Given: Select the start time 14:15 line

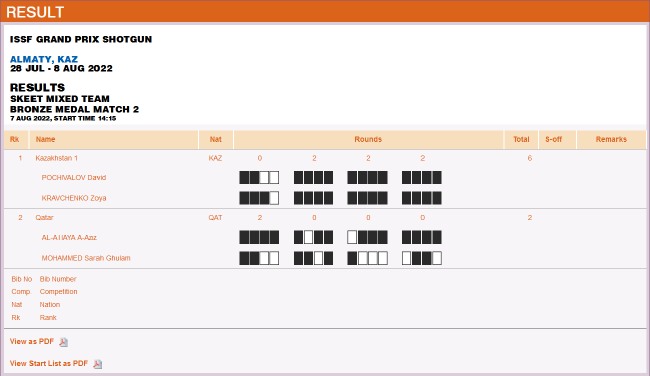Looking at the screenshot, I should tap(63, 119).
